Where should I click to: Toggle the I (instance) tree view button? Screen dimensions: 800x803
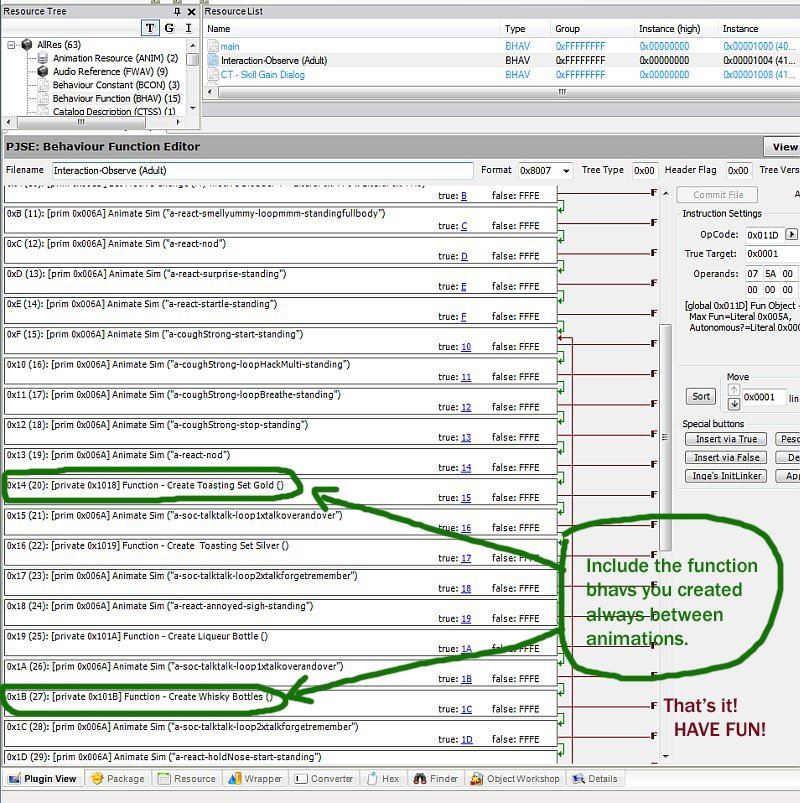[188, 28]
